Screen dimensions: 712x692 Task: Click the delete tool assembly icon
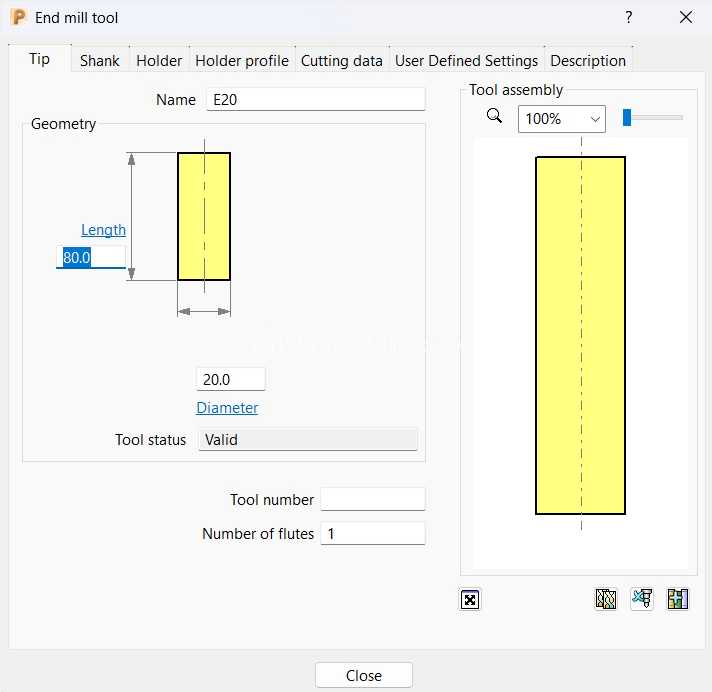pyautogui.click(x=642, y=599)
